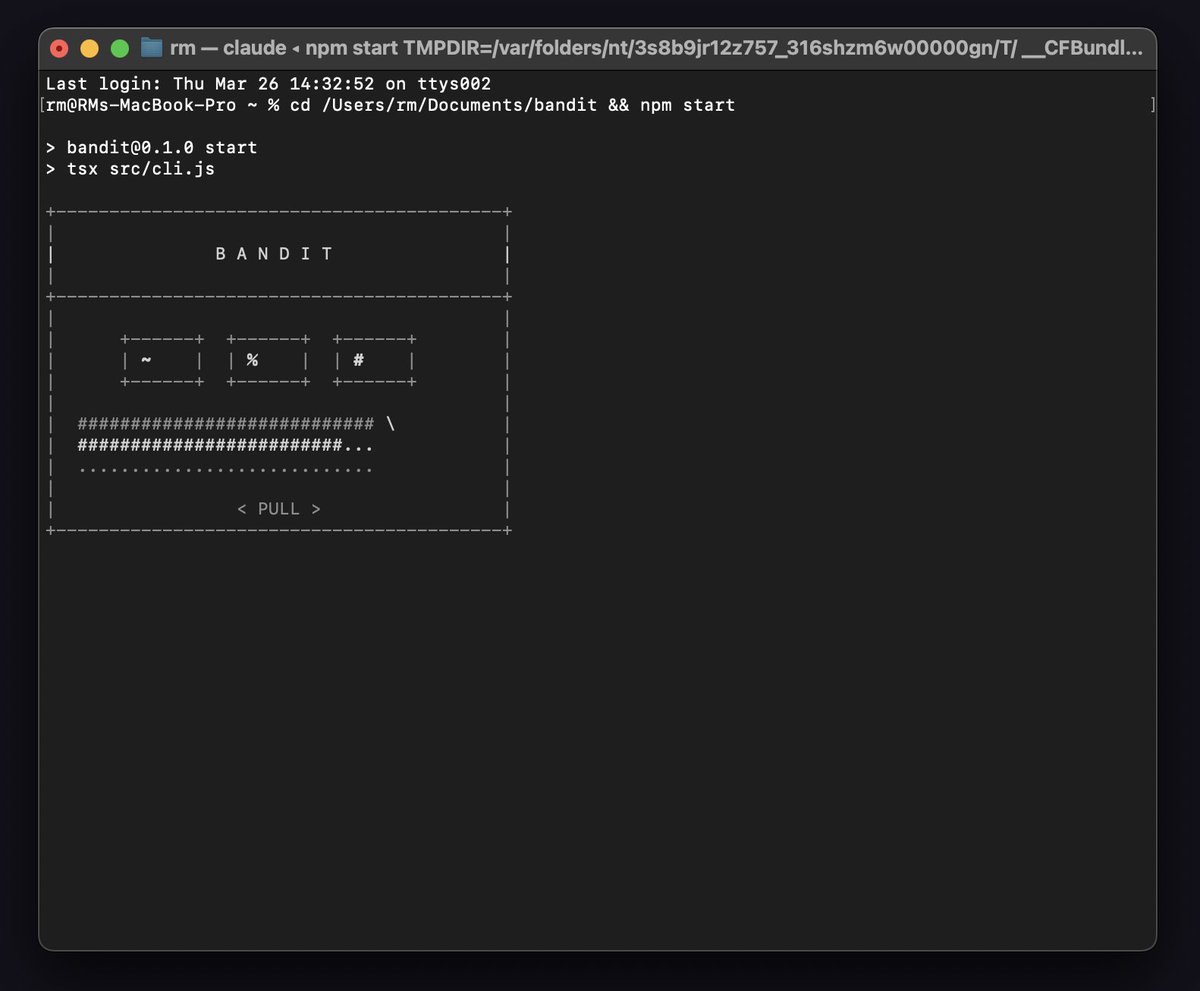
Task: Click the dotted empty progress row
Action: click(x=226, y=467)
